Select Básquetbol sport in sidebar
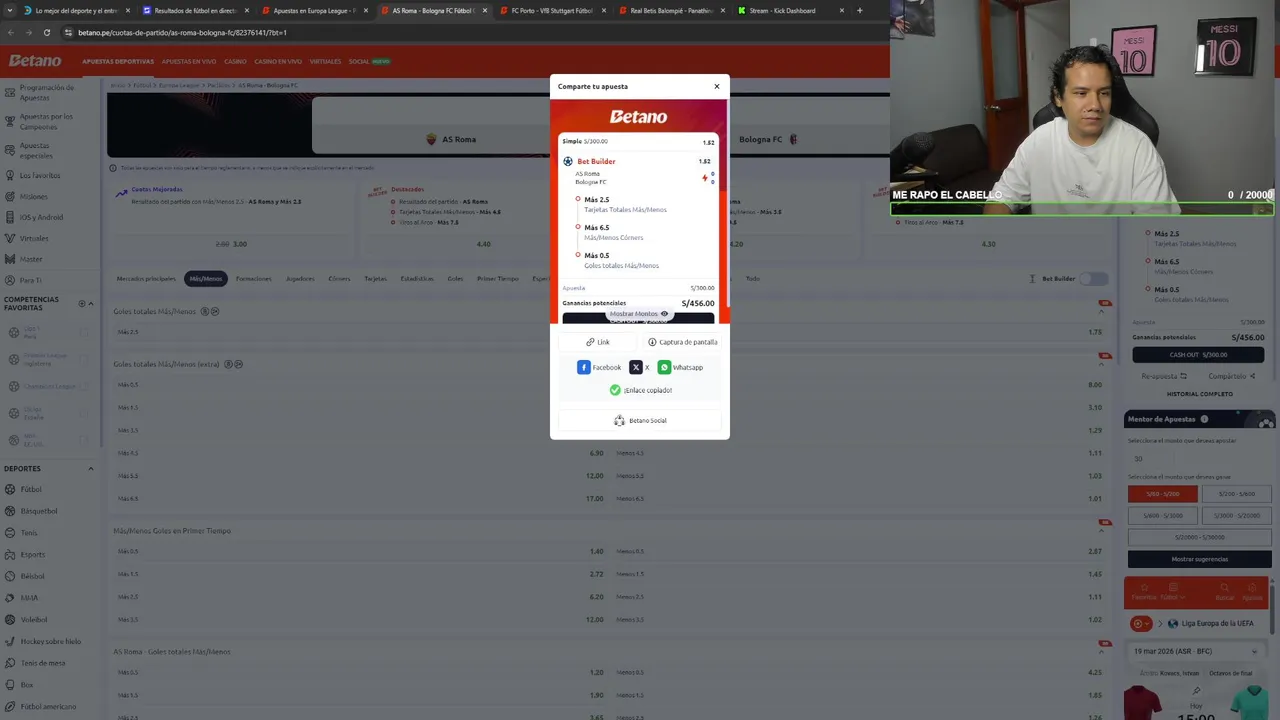Screen dimensions: 1280x720 pos(39,511)
